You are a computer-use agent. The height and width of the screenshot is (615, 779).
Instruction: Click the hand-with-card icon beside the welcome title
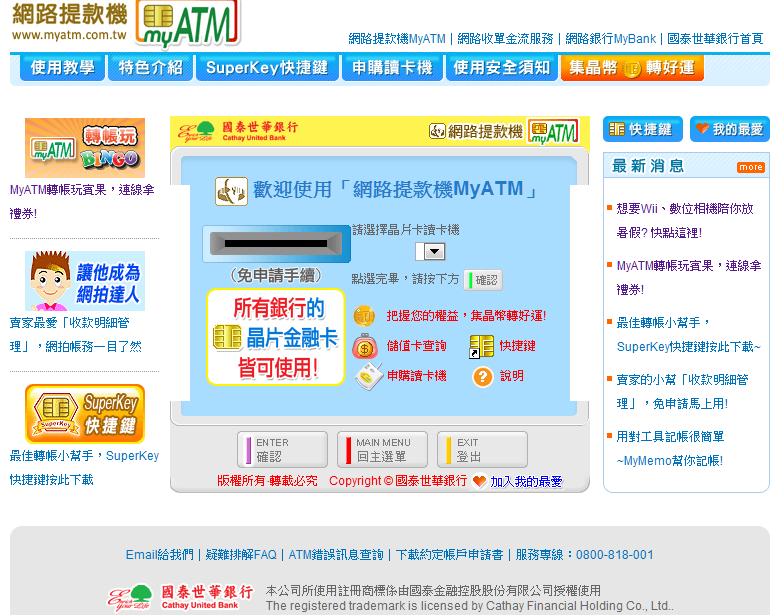pos(231,191)
